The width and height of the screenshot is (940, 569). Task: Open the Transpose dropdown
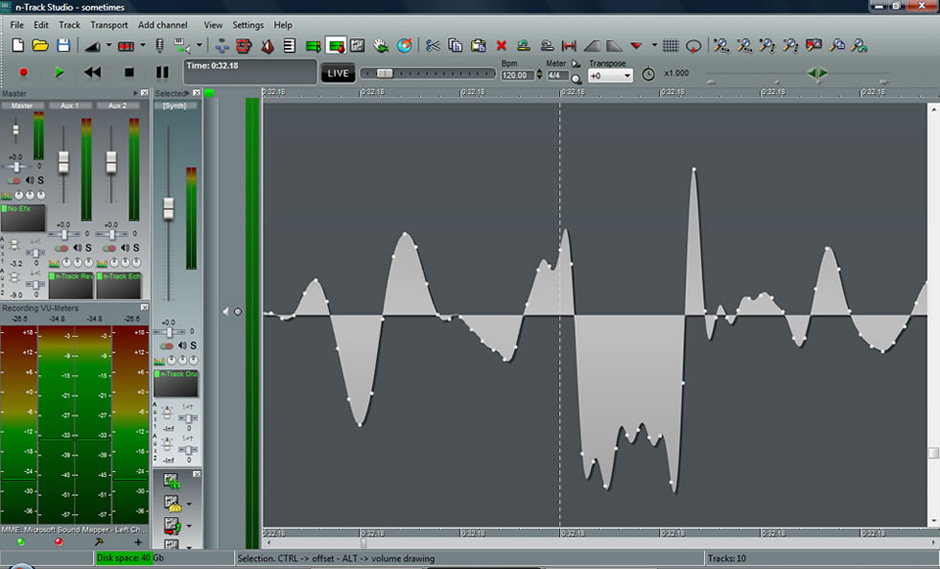627,76
